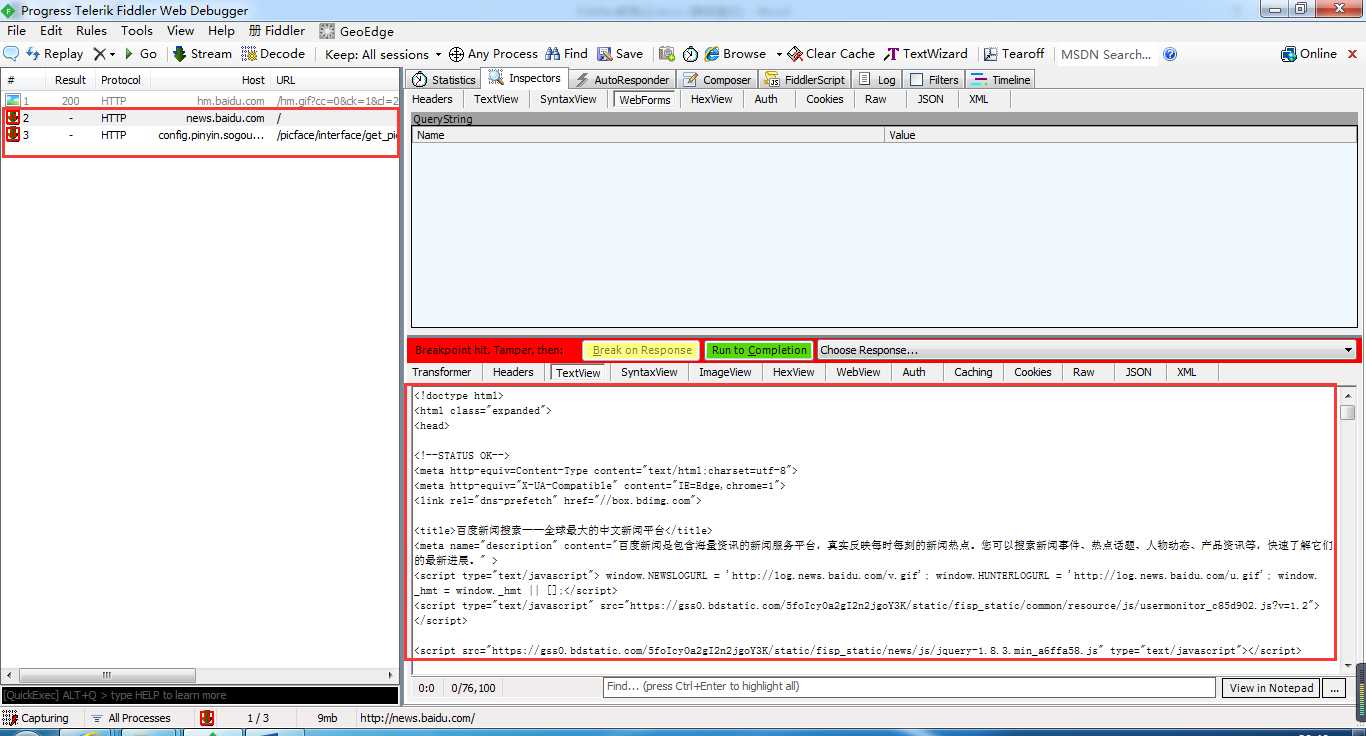Select the response Caching tab
The image size is (1366, 736).
(x=973, y=372)
